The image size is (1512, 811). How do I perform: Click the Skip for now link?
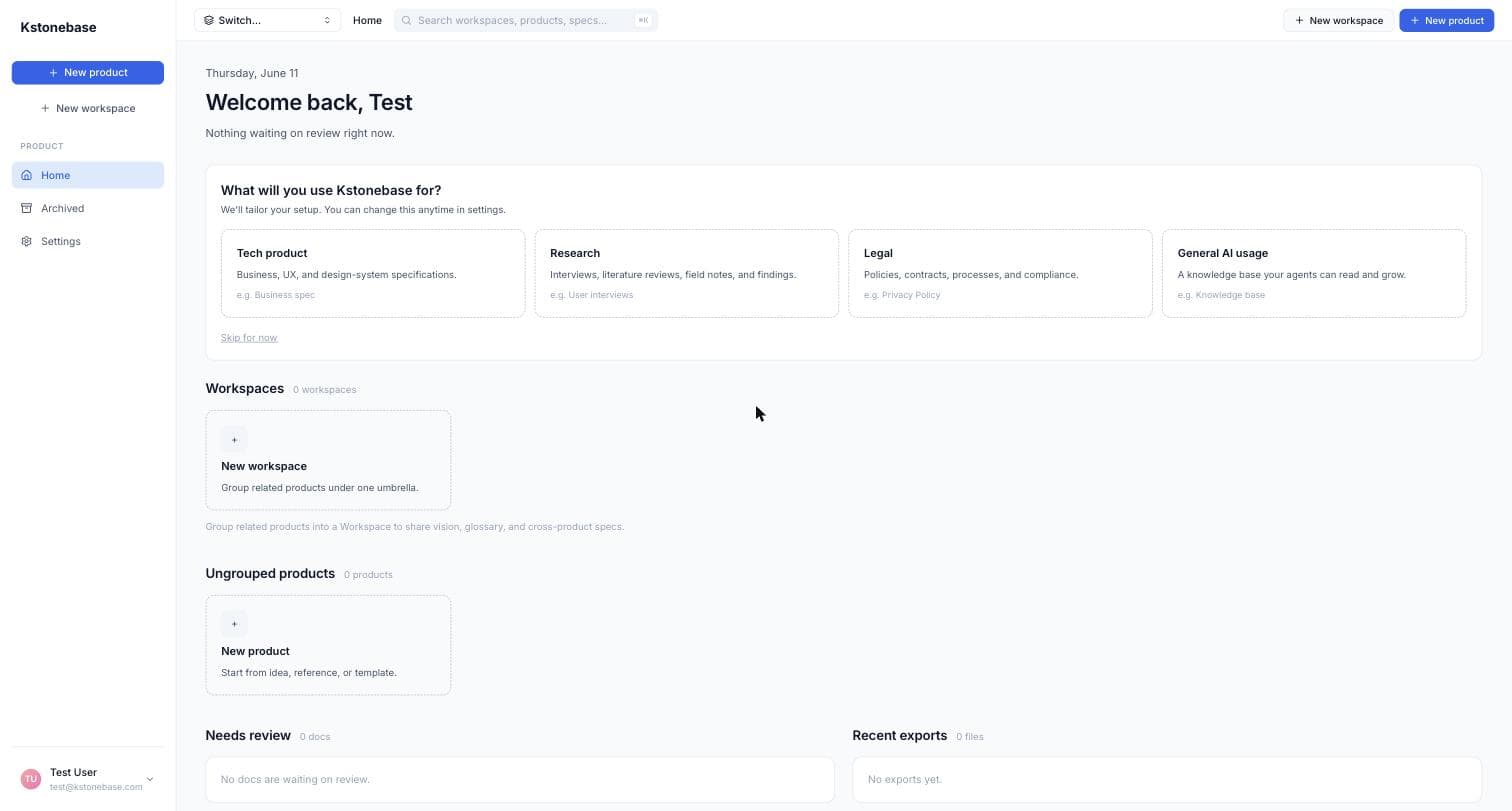249,338
